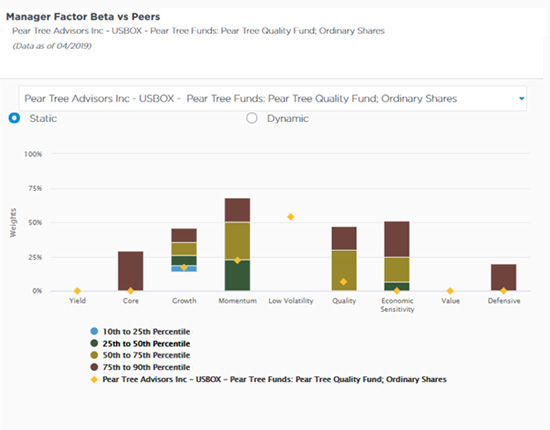Click the Quality fund diamond marker

coord(343,282)
